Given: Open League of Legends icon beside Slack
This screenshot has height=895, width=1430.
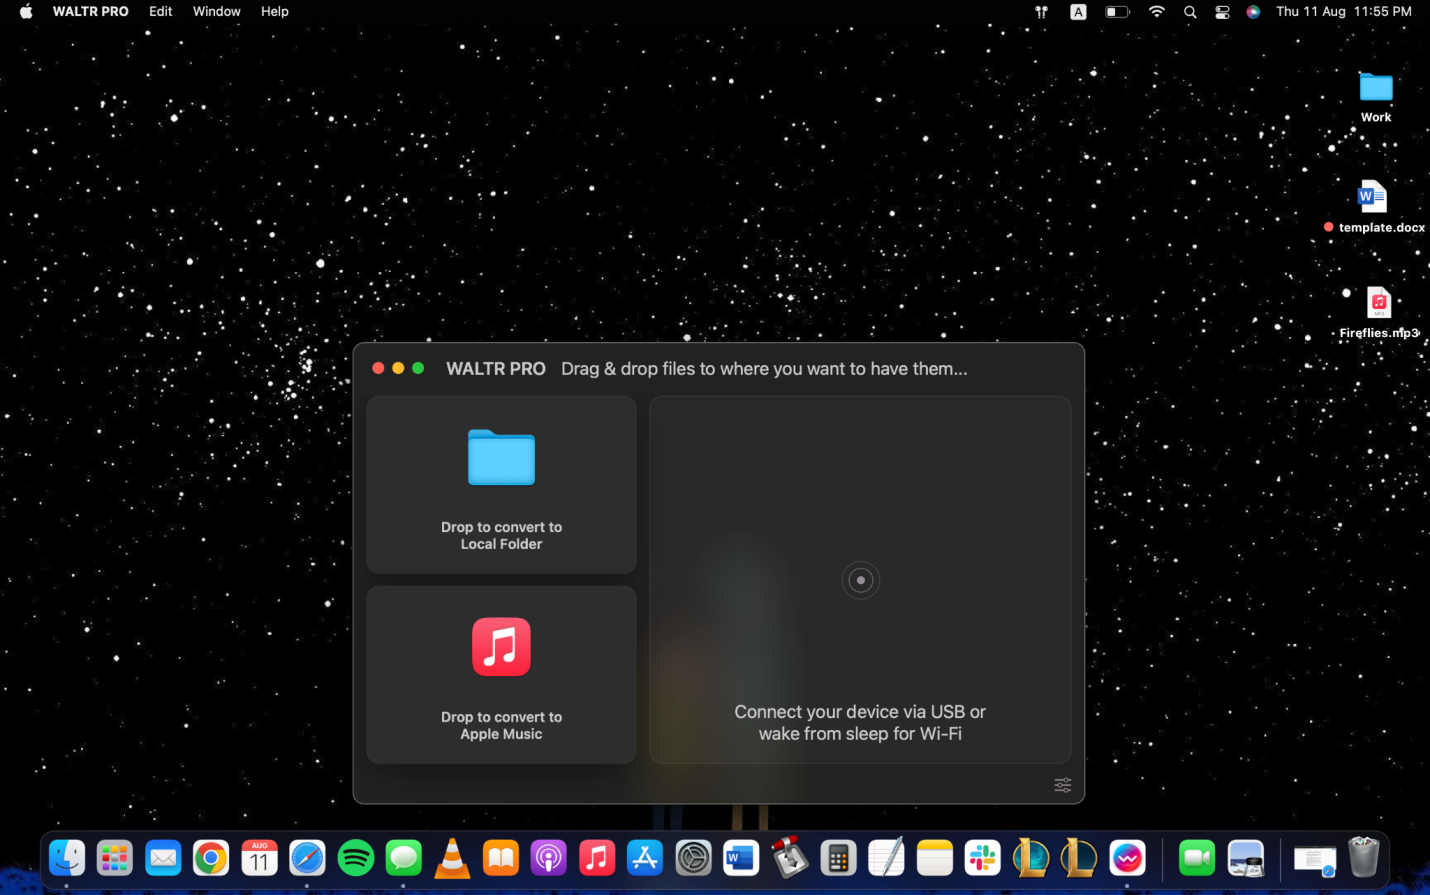Looking at the screenshot, I should [x=1031, y=858].
